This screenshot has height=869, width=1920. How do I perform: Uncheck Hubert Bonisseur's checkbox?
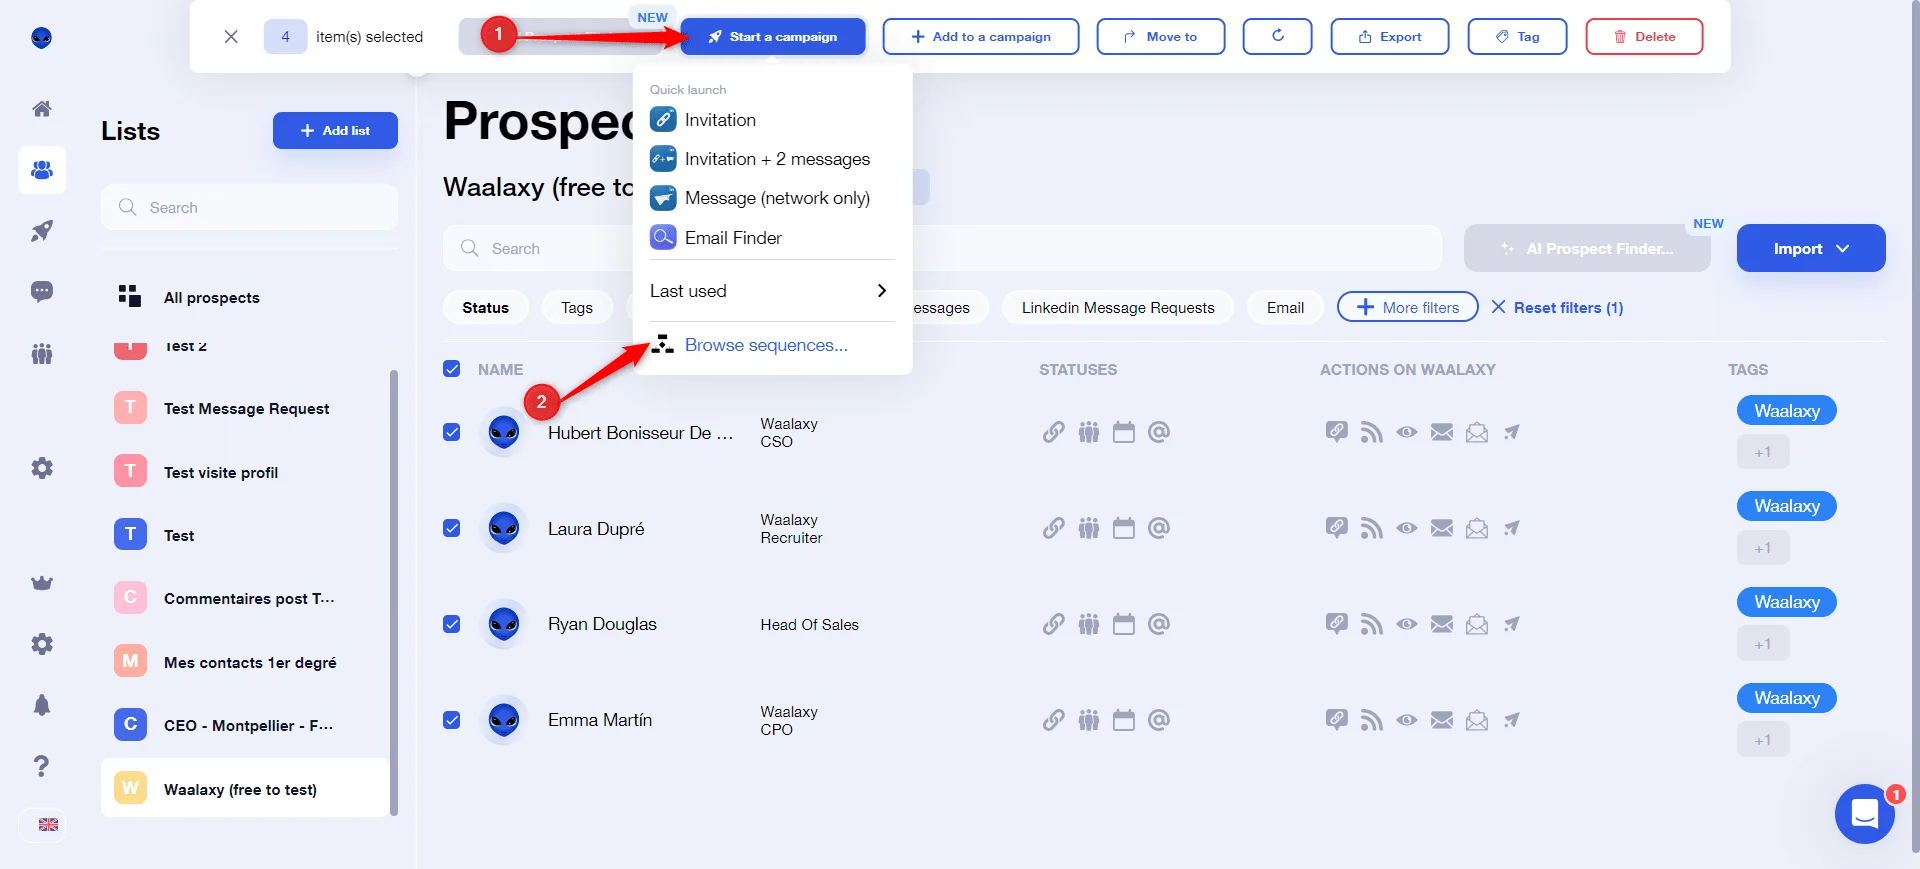452,432
